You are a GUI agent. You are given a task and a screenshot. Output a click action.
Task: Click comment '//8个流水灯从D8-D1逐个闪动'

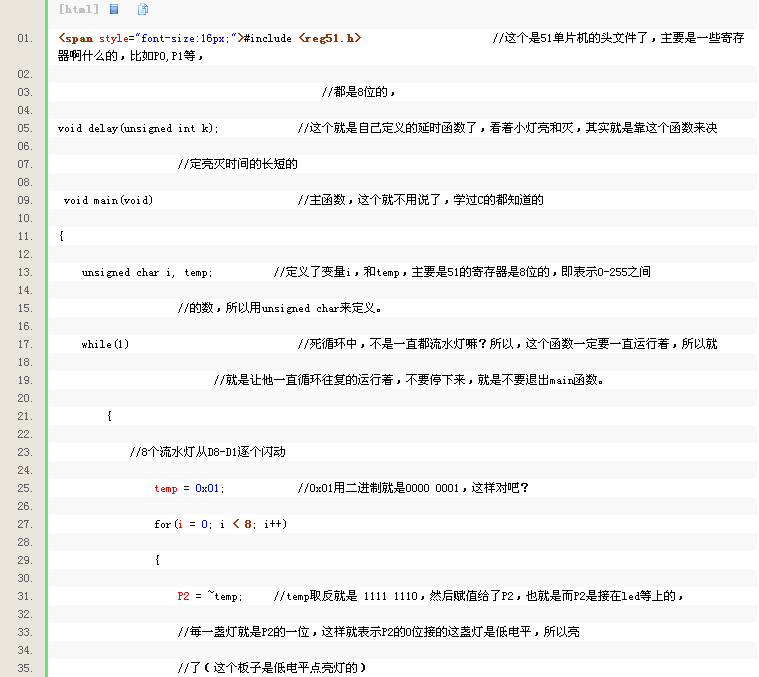[207, 452]
